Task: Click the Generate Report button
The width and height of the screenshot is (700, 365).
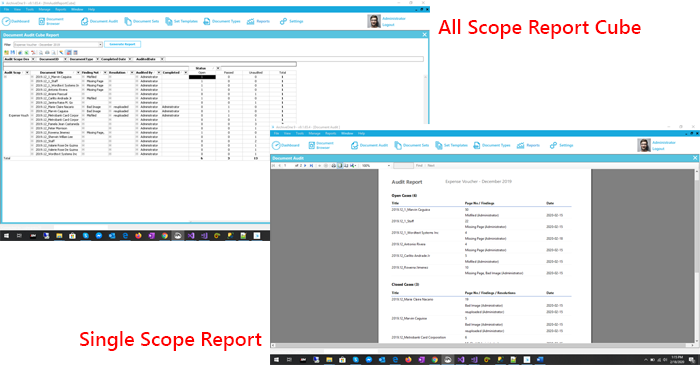Action: (122, 44)
